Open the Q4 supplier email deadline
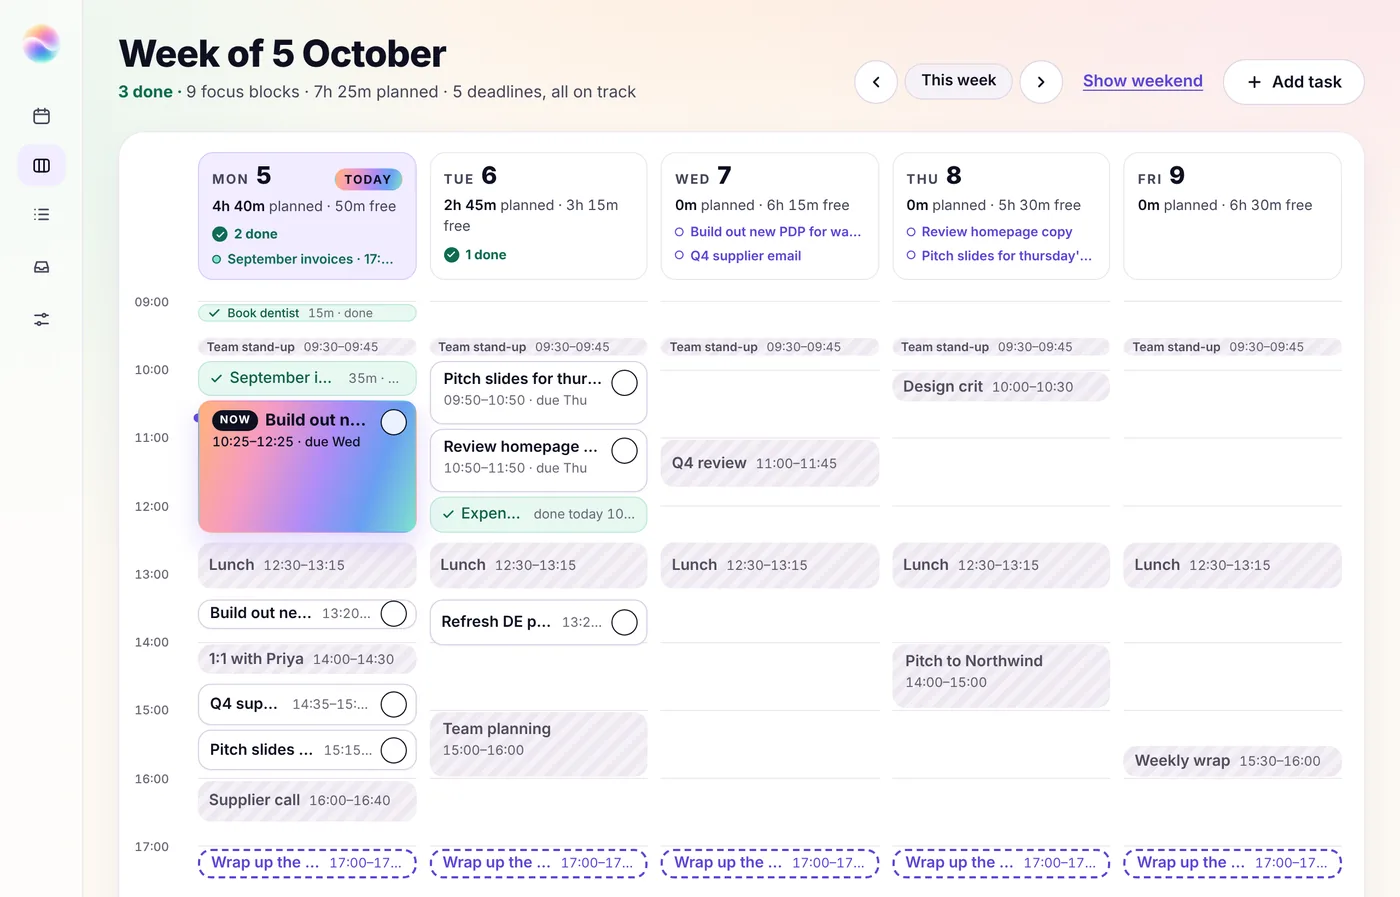The image size is (1400, 897). (738, 256)
